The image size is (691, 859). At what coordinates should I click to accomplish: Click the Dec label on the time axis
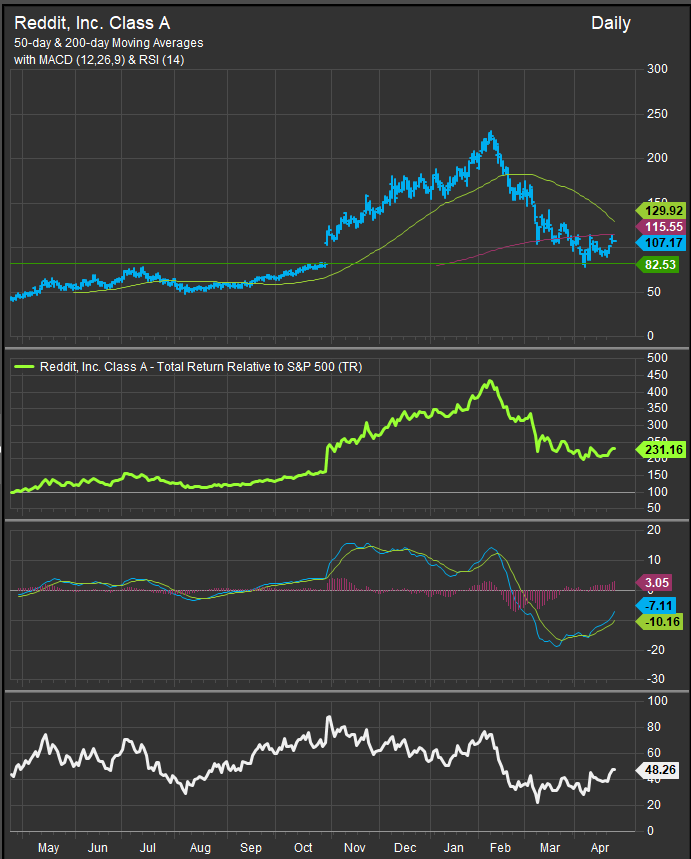click(405, 847)
